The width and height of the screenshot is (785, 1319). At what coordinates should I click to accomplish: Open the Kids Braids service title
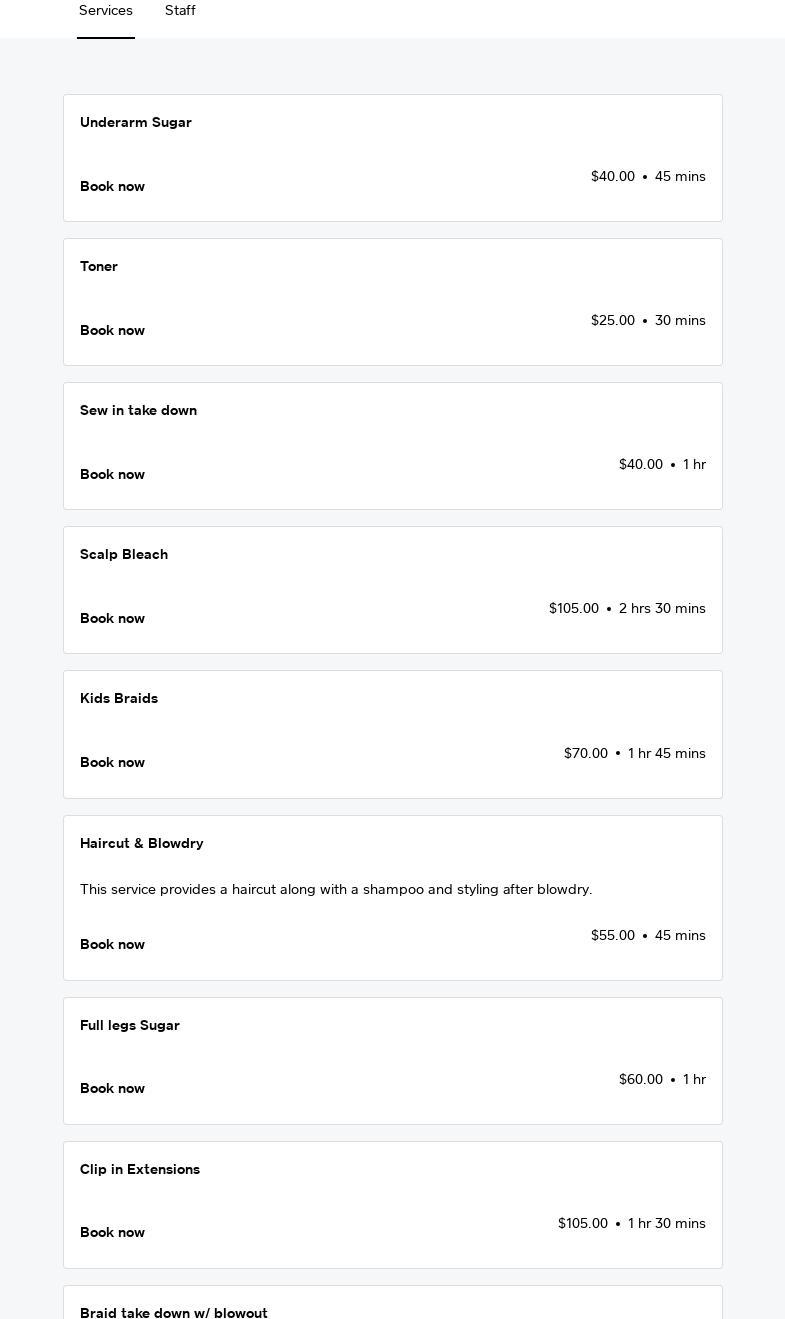click(119, 699)
